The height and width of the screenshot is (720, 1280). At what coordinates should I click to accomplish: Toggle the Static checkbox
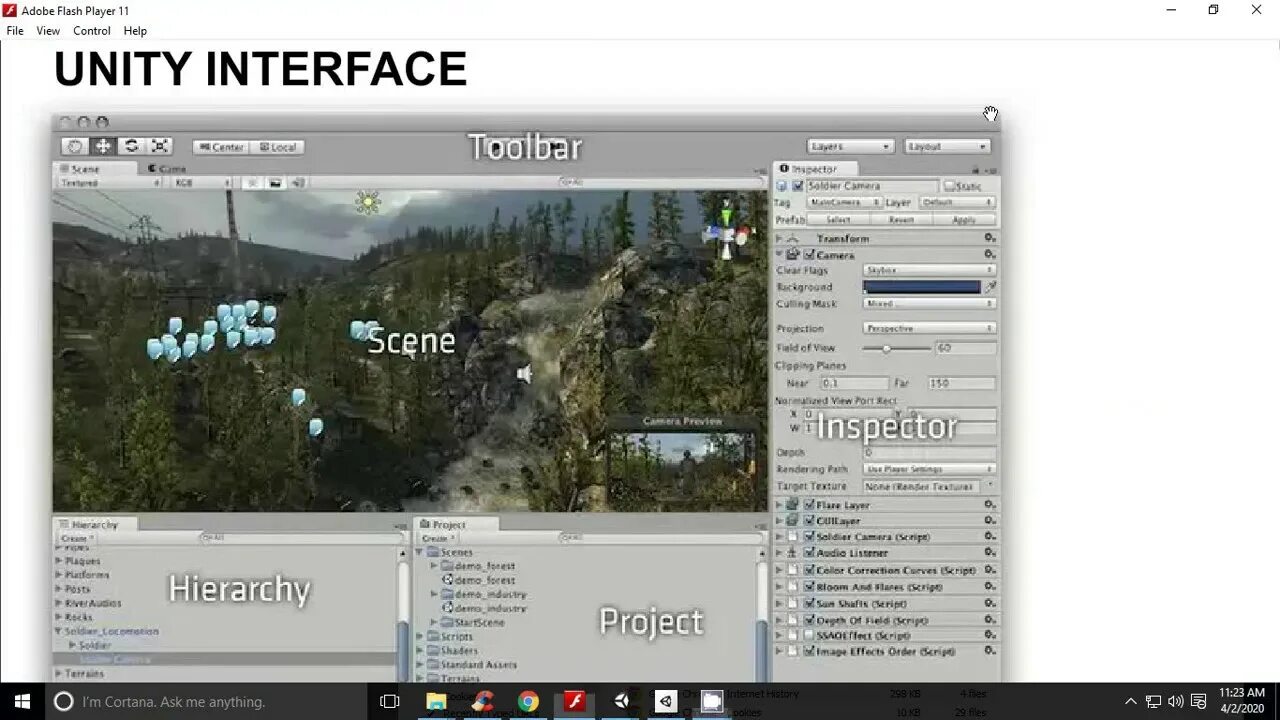[x=949, y=186]
